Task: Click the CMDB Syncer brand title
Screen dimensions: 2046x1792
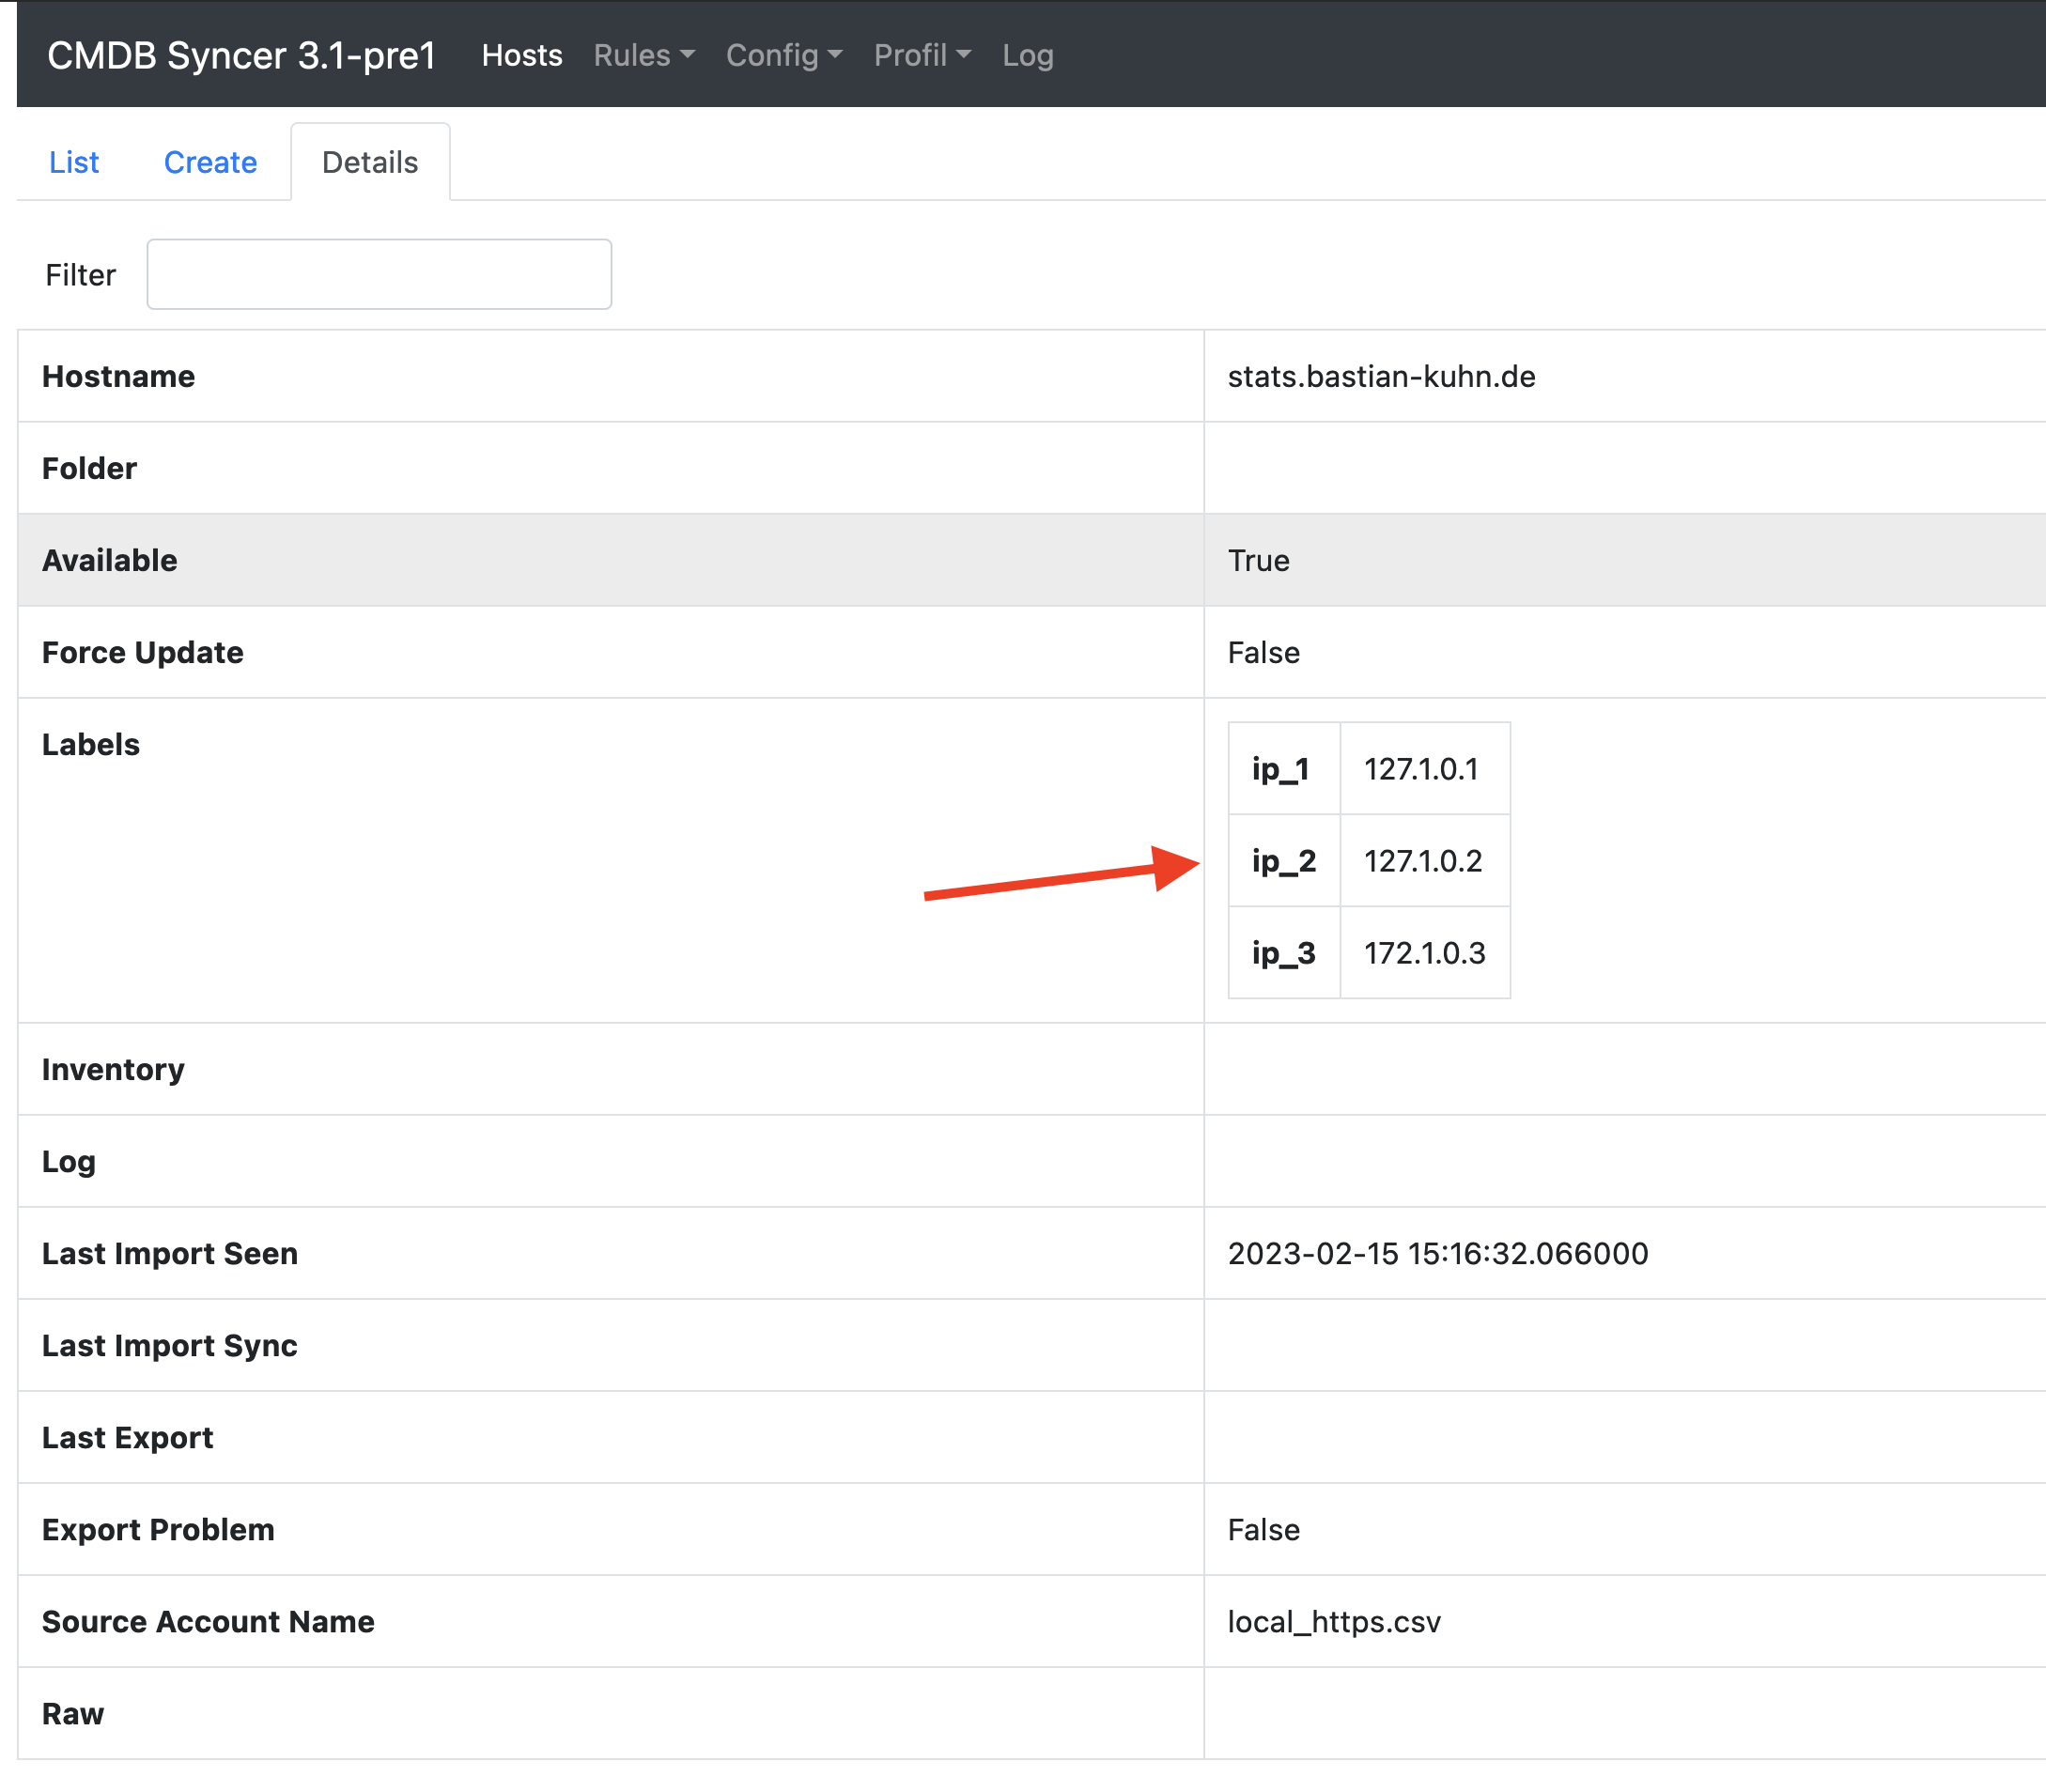Action: [x=241, y=55]
